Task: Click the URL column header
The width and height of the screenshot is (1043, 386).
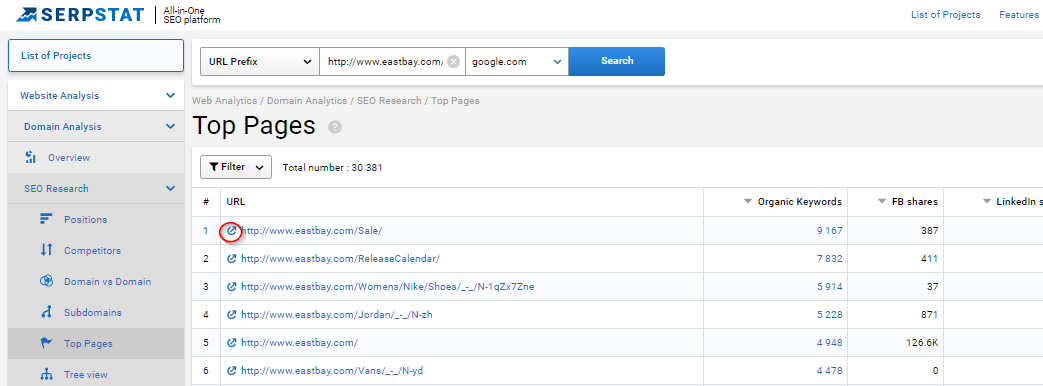Action: coord(235,202)
